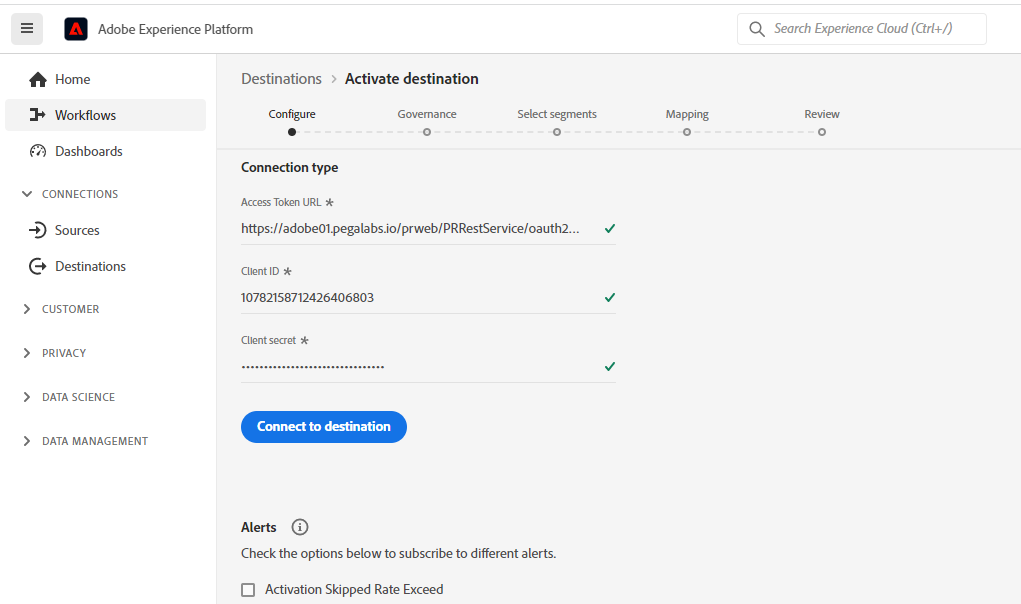The width and height of the screenshot is (1021, 604).
Task: Click the Workflows sidebar icon
Action: point(38,115)
